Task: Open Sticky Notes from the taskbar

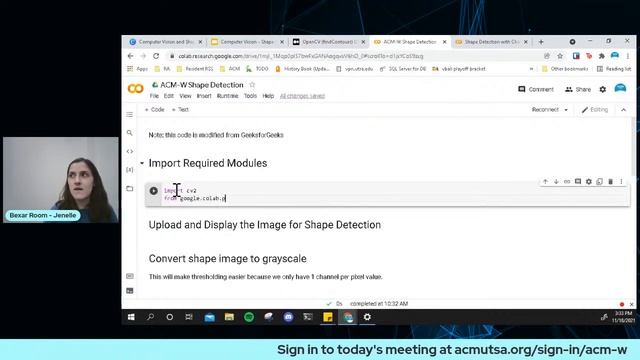Action: pos(328,317)
